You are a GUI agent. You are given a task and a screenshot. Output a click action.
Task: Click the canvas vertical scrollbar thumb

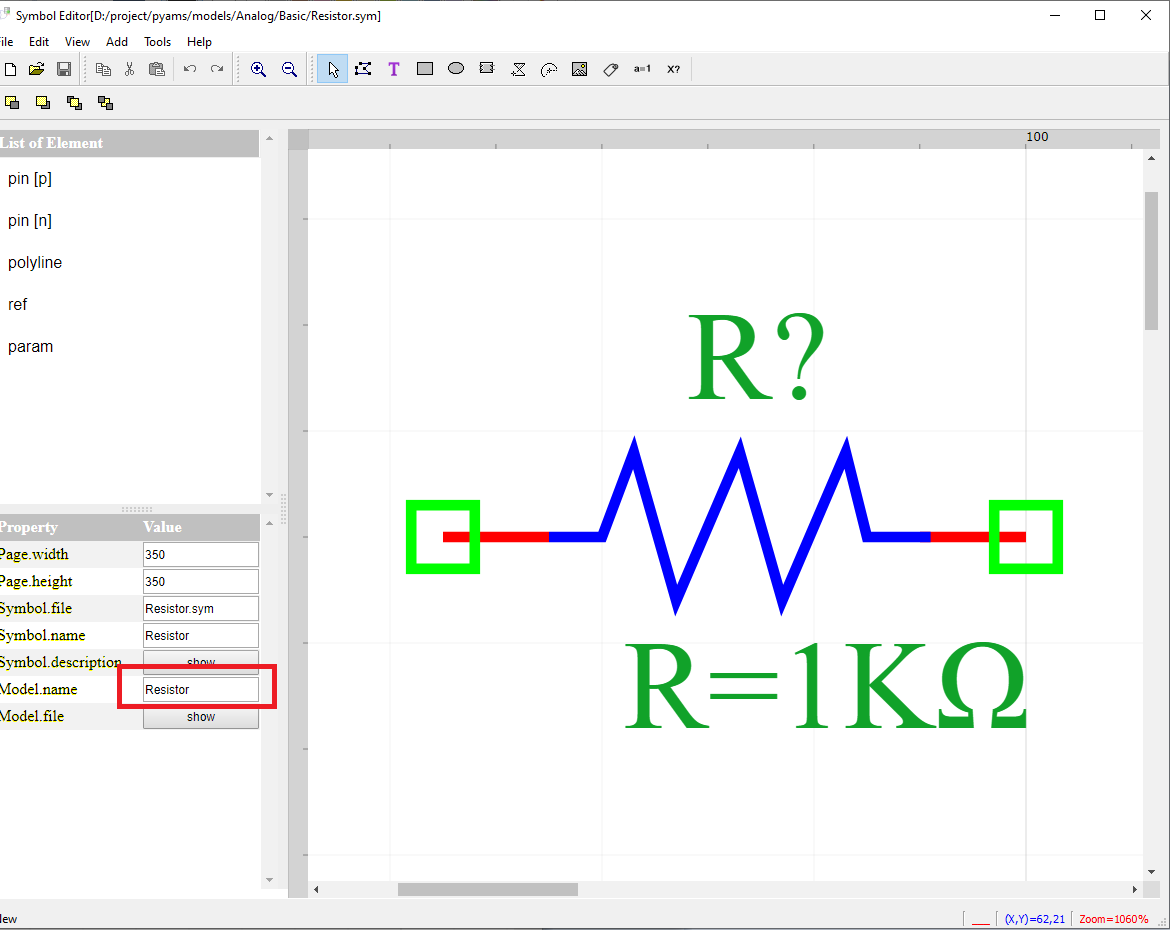[1151, 260]
